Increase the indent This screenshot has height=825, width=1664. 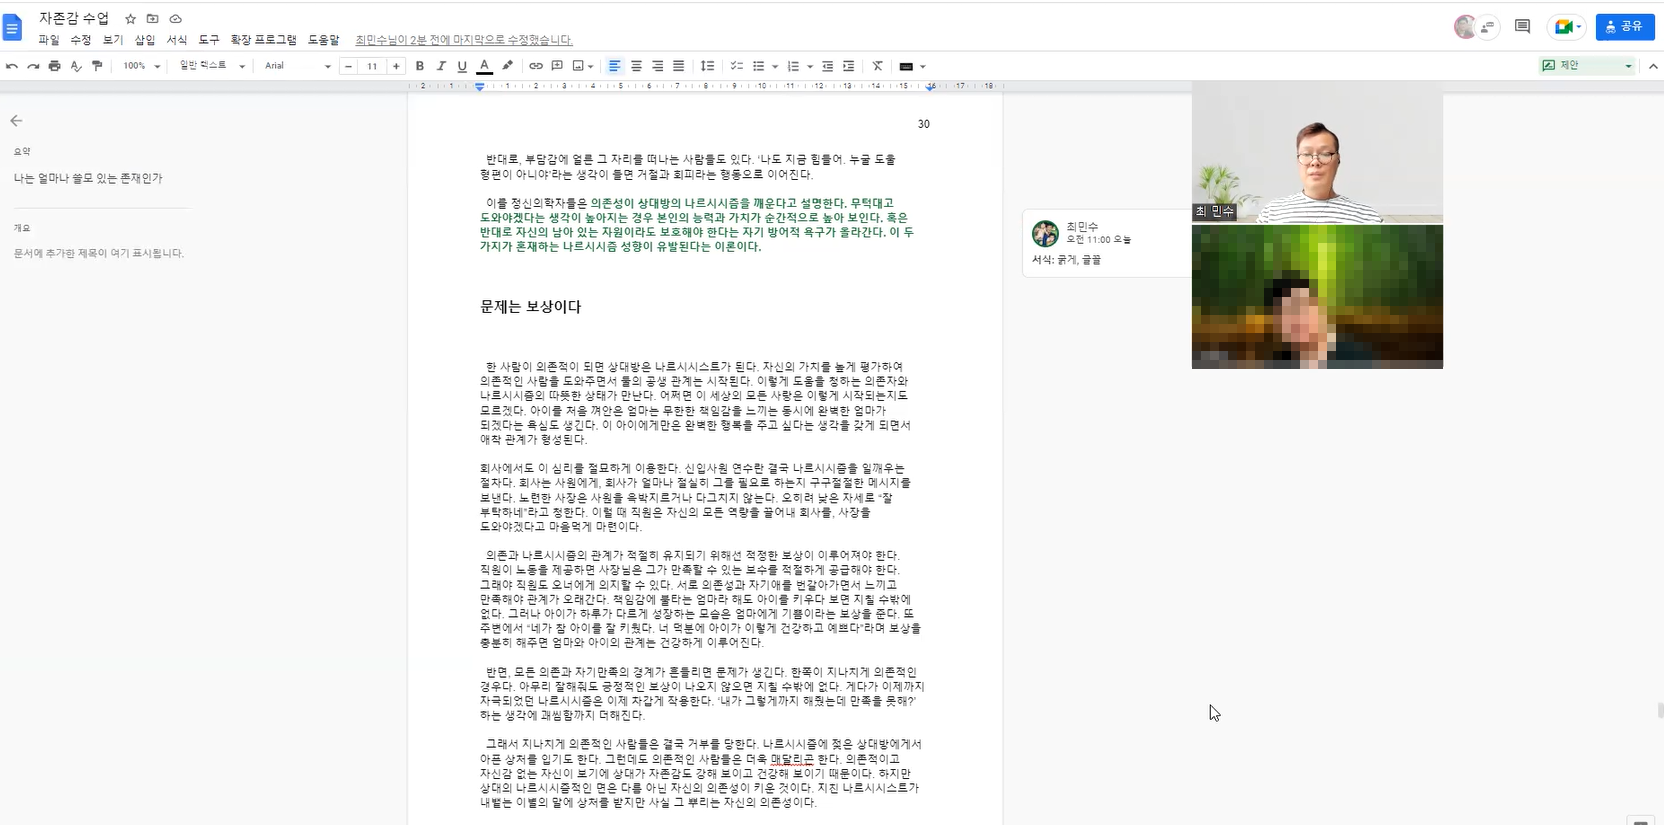pyautogui.click(x=848, y=66)
